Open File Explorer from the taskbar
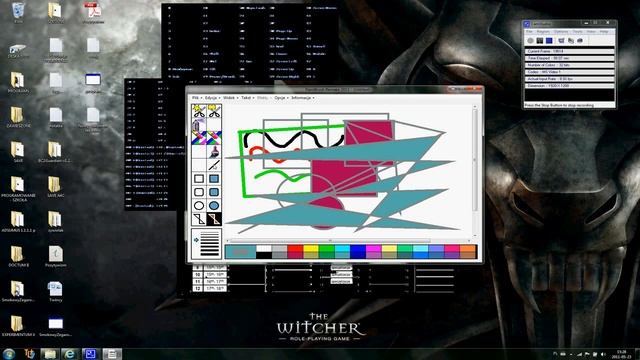 pyautogui.click(x=49, y=353)
